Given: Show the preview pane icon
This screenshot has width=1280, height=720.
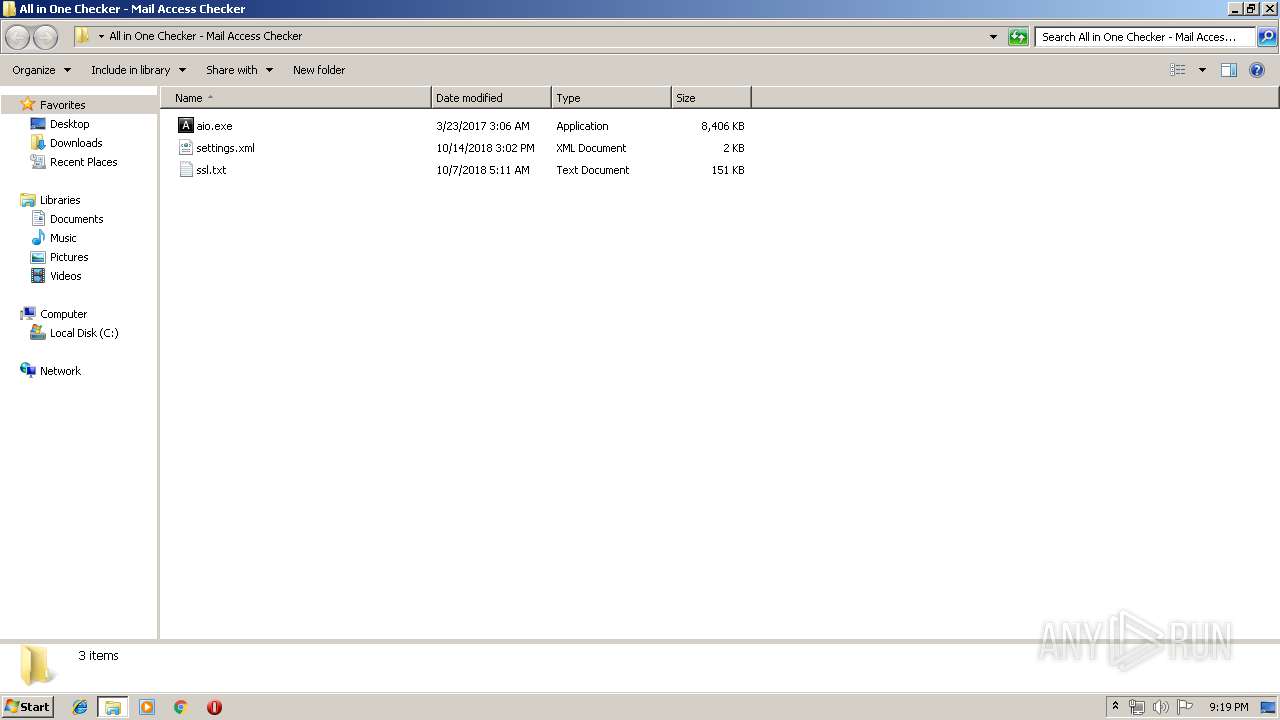Looking at the screenshot, I should click(1229, 70).
